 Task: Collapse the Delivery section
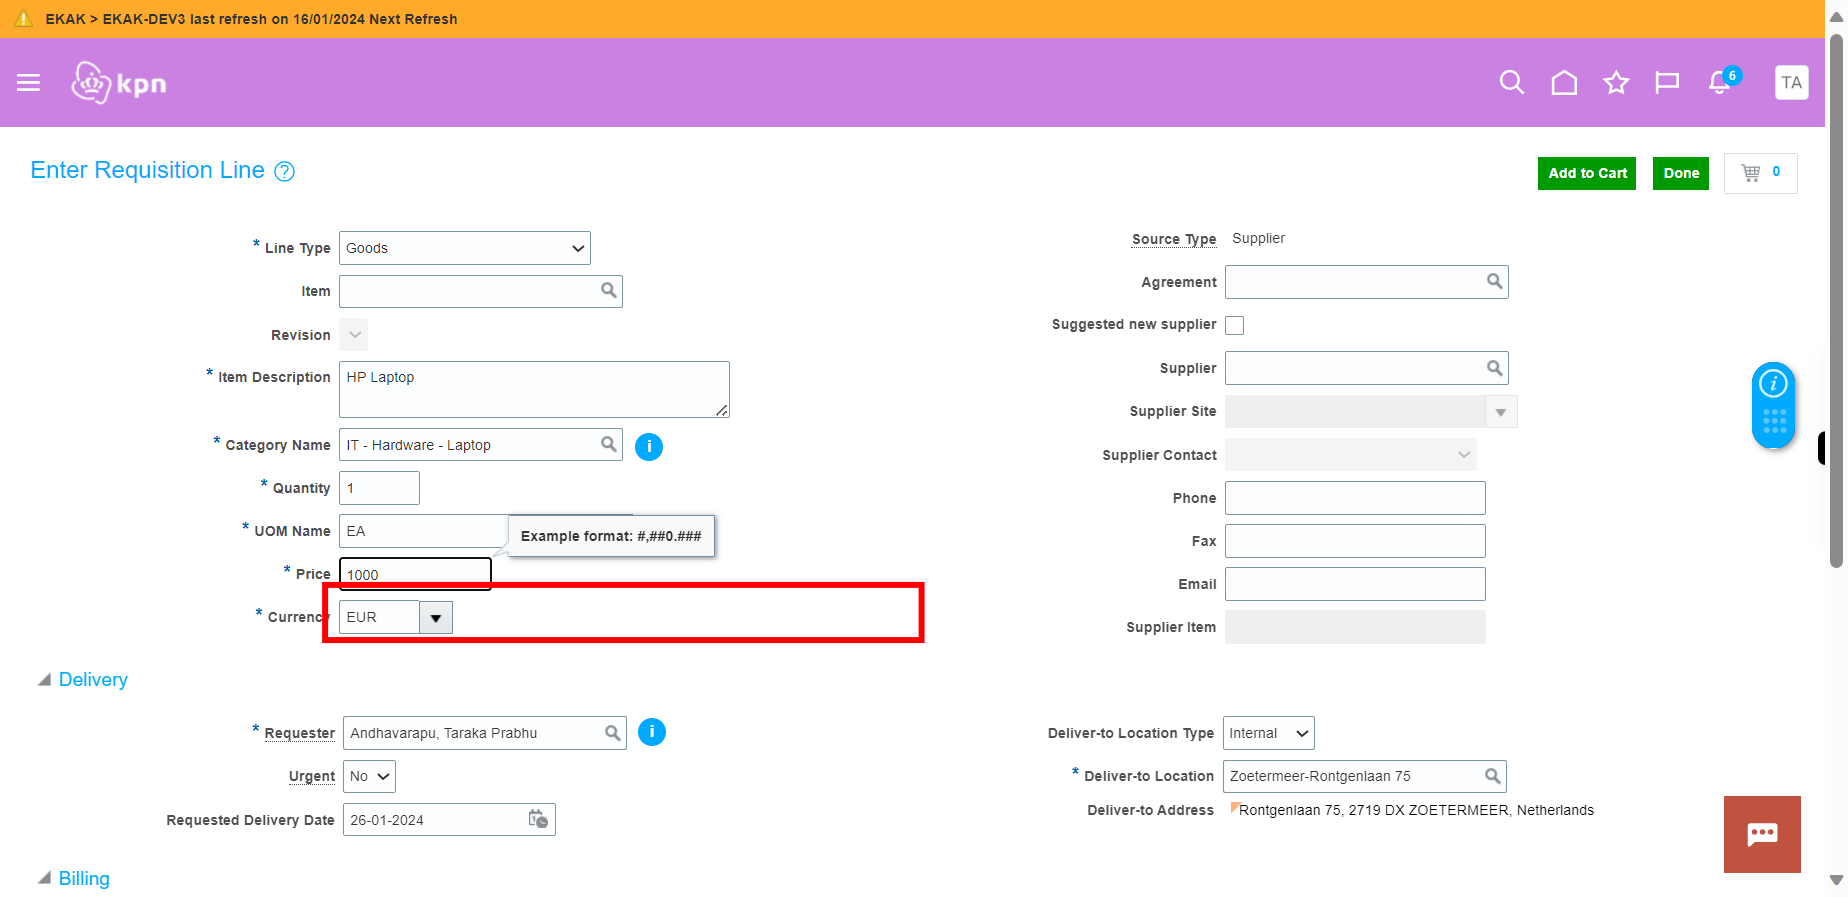point(44,680)
